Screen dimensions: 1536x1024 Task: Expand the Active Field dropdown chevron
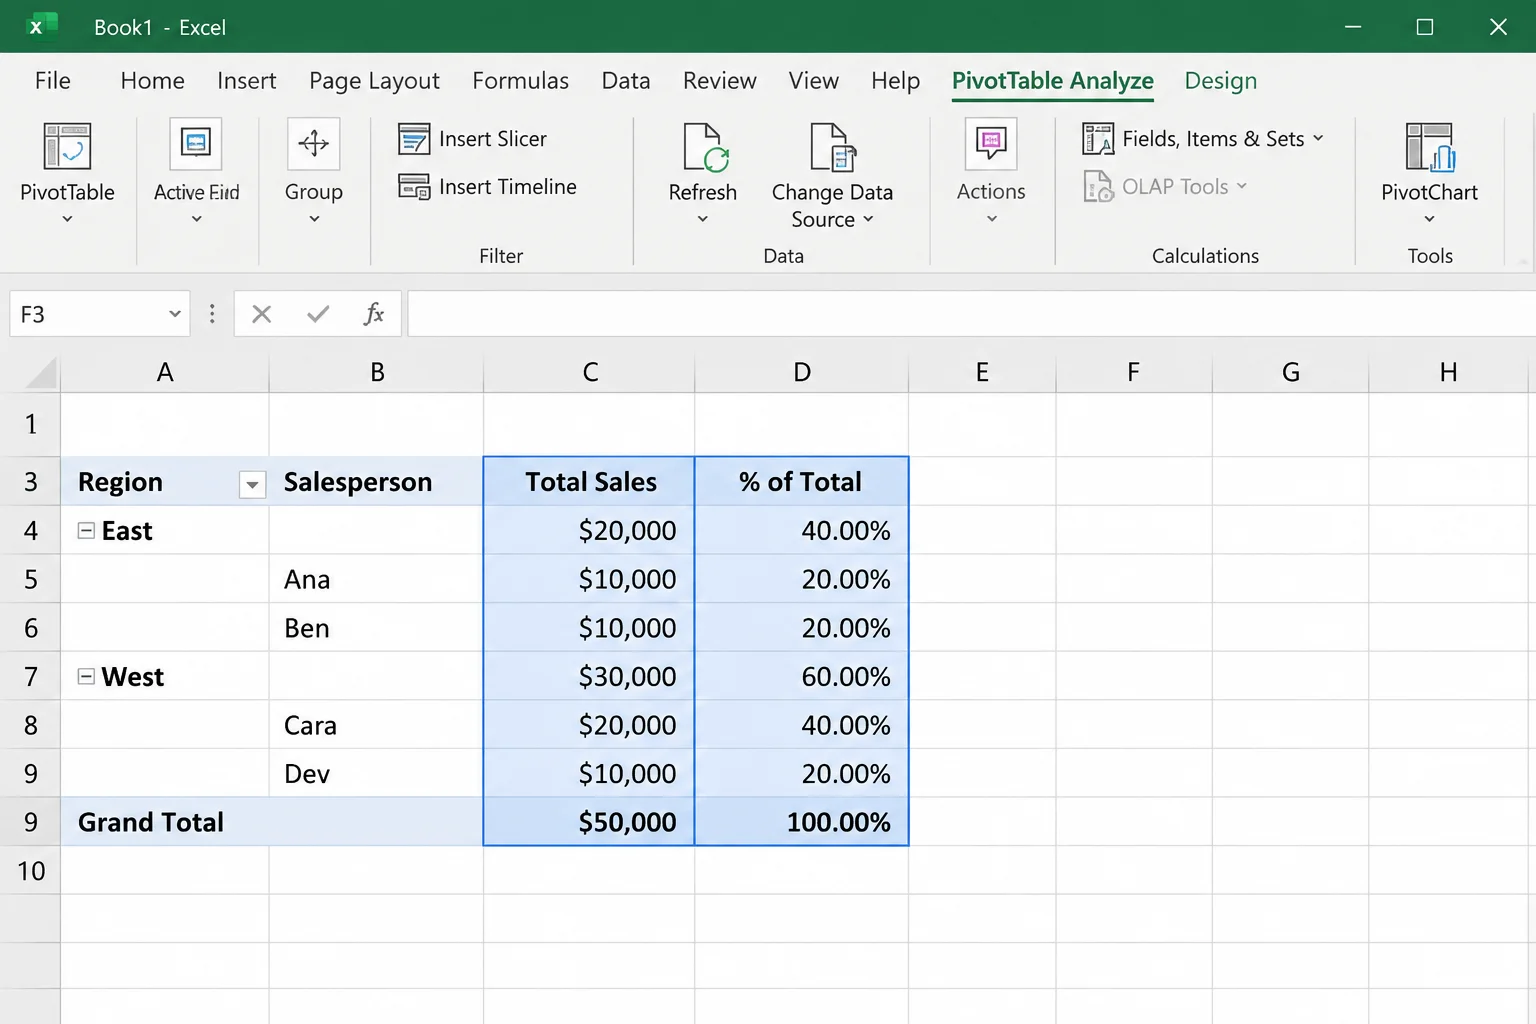(196, 219)
